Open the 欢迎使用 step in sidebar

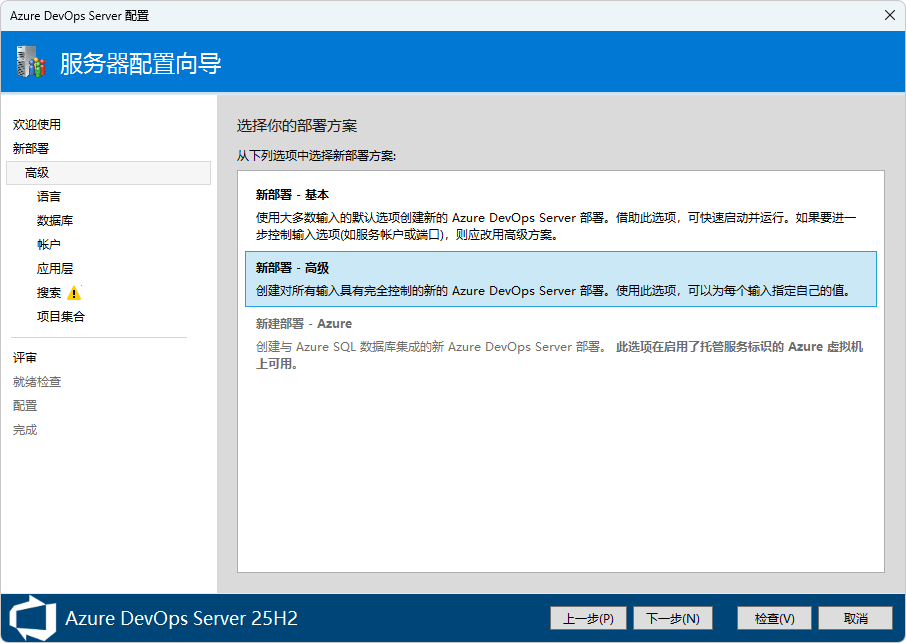(37, 125)
